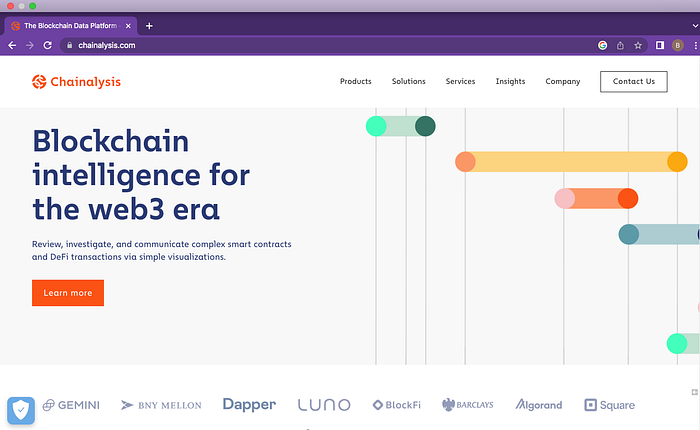Screen dimensions: 700x430
Task: Click the headline Blockchain intelligence for the web3 era
Action: point(141,175)
